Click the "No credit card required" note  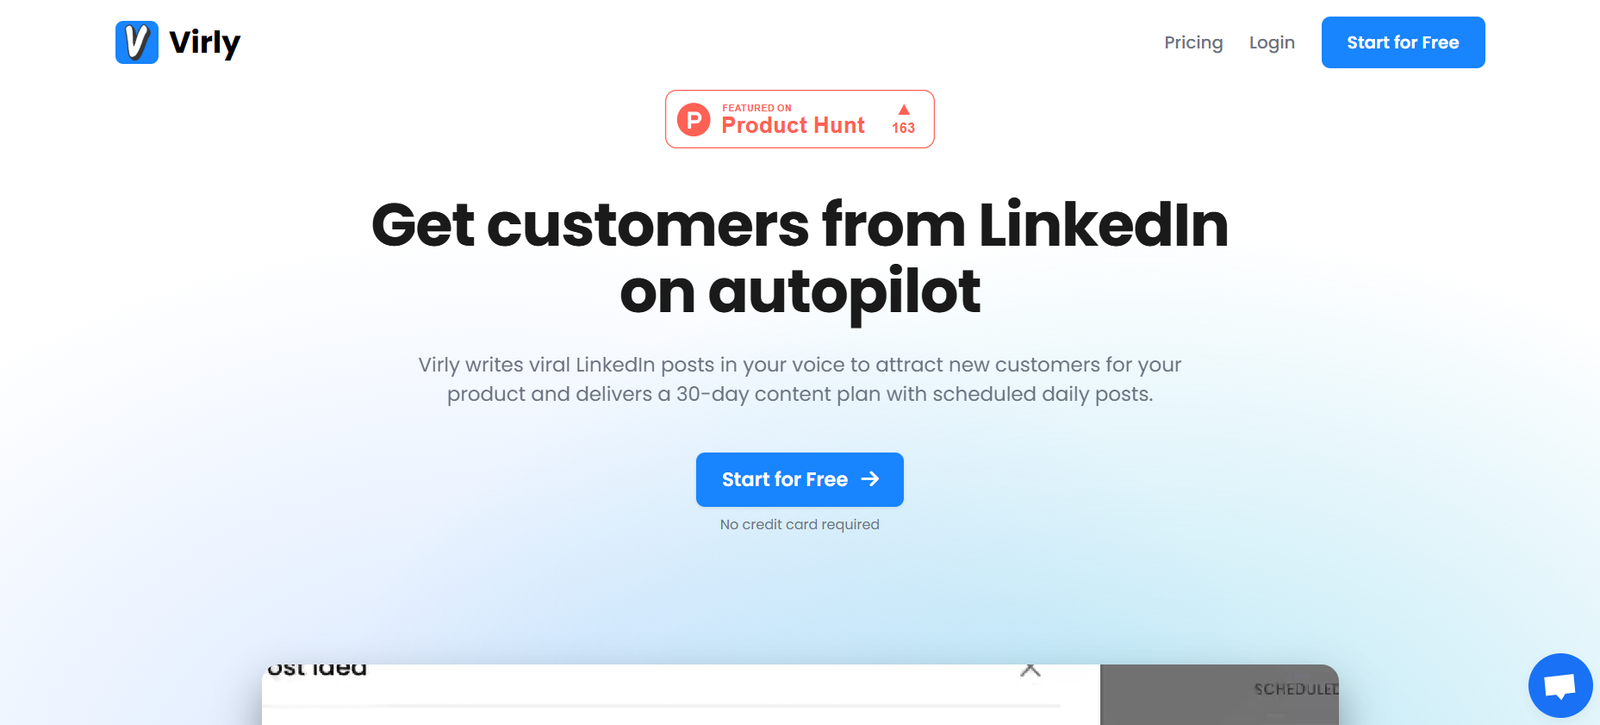pyautogui.click(x=799, y=524)
